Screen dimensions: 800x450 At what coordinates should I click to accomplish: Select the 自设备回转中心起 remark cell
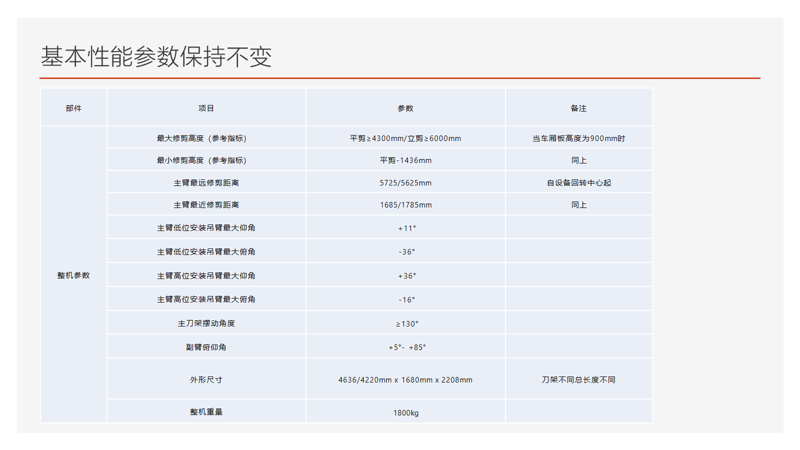tap(578, 183)
